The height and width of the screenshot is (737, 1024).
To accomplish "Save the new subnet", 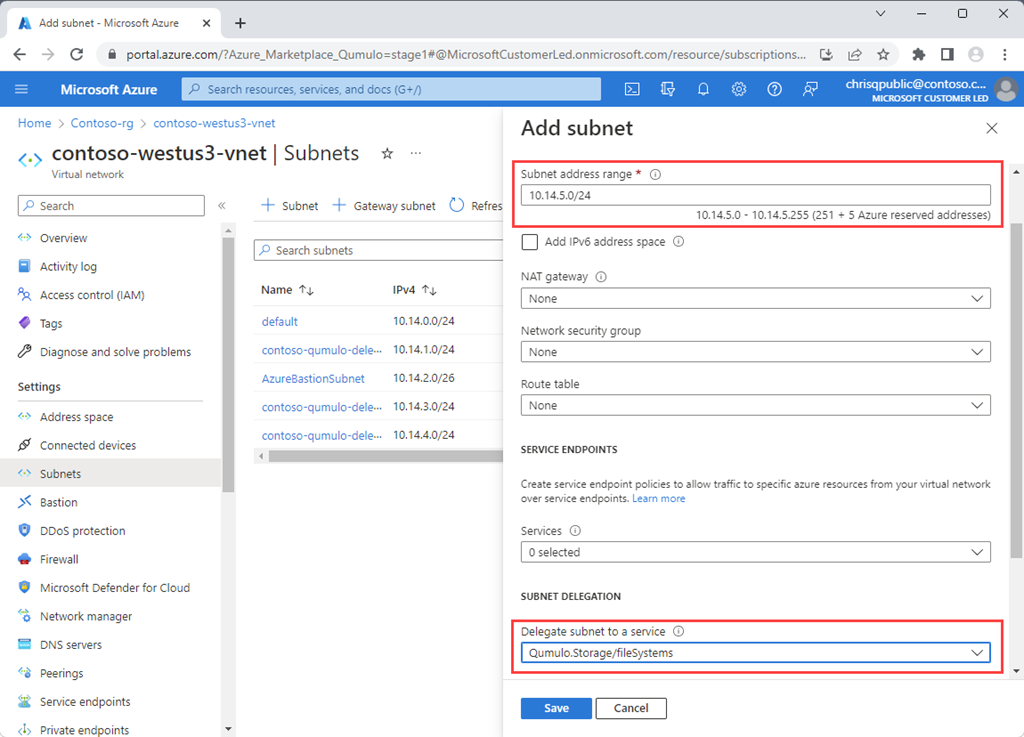I will (x=556, y=708).
